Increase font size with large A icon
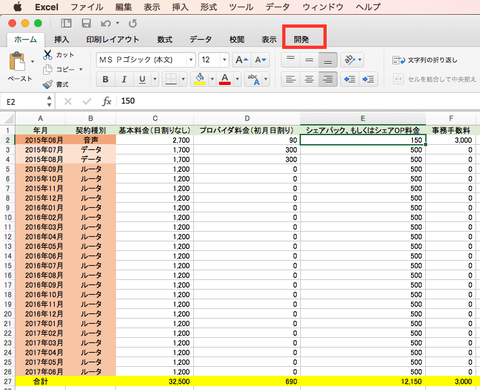The width and height of the screenshot is (480, 390). click(x=241, y=60)
